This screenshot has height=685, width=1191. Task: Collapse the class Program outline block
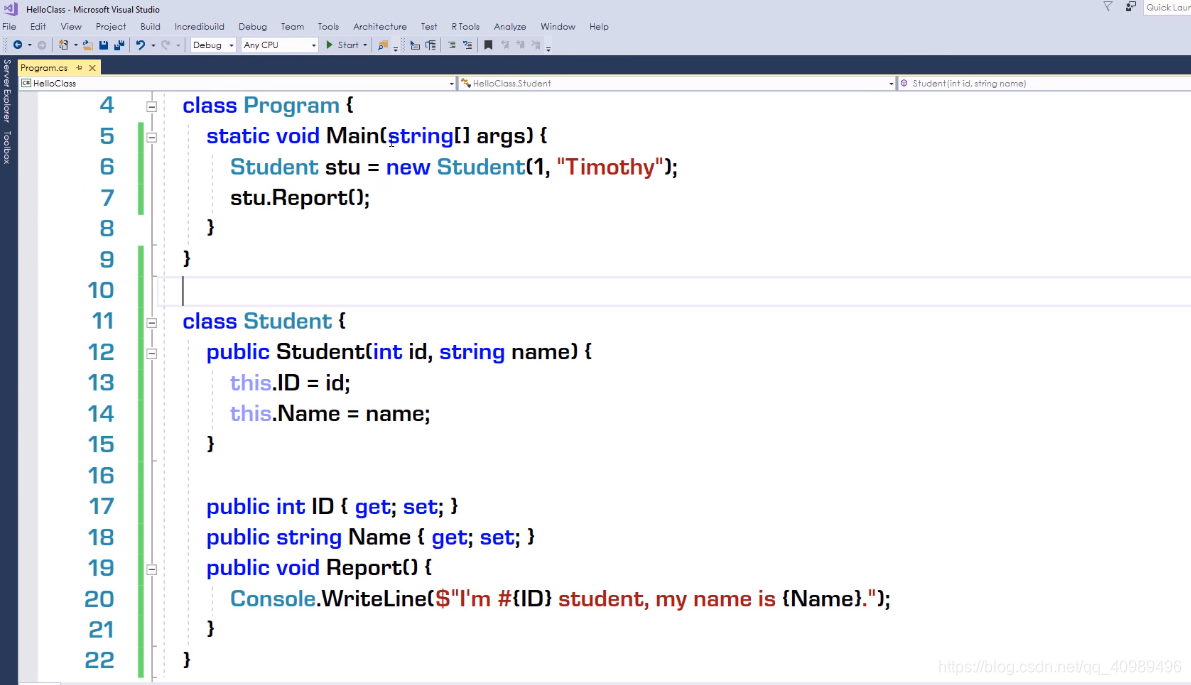(x=151, y=107)
